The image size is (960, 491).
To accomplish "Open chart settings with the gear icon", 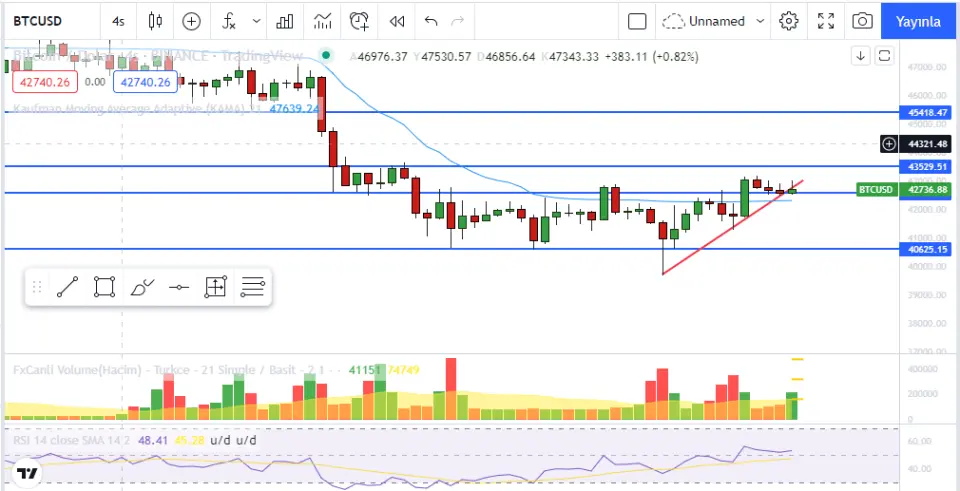I will 789,21.
